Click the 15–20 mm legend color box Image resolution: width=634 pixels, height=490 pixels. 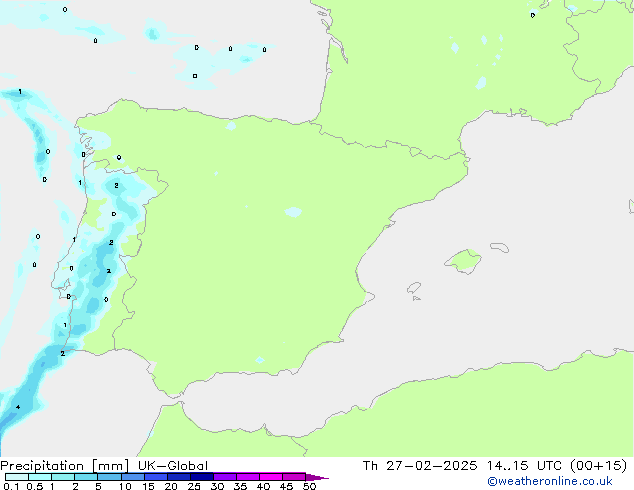tap(155, 477)
